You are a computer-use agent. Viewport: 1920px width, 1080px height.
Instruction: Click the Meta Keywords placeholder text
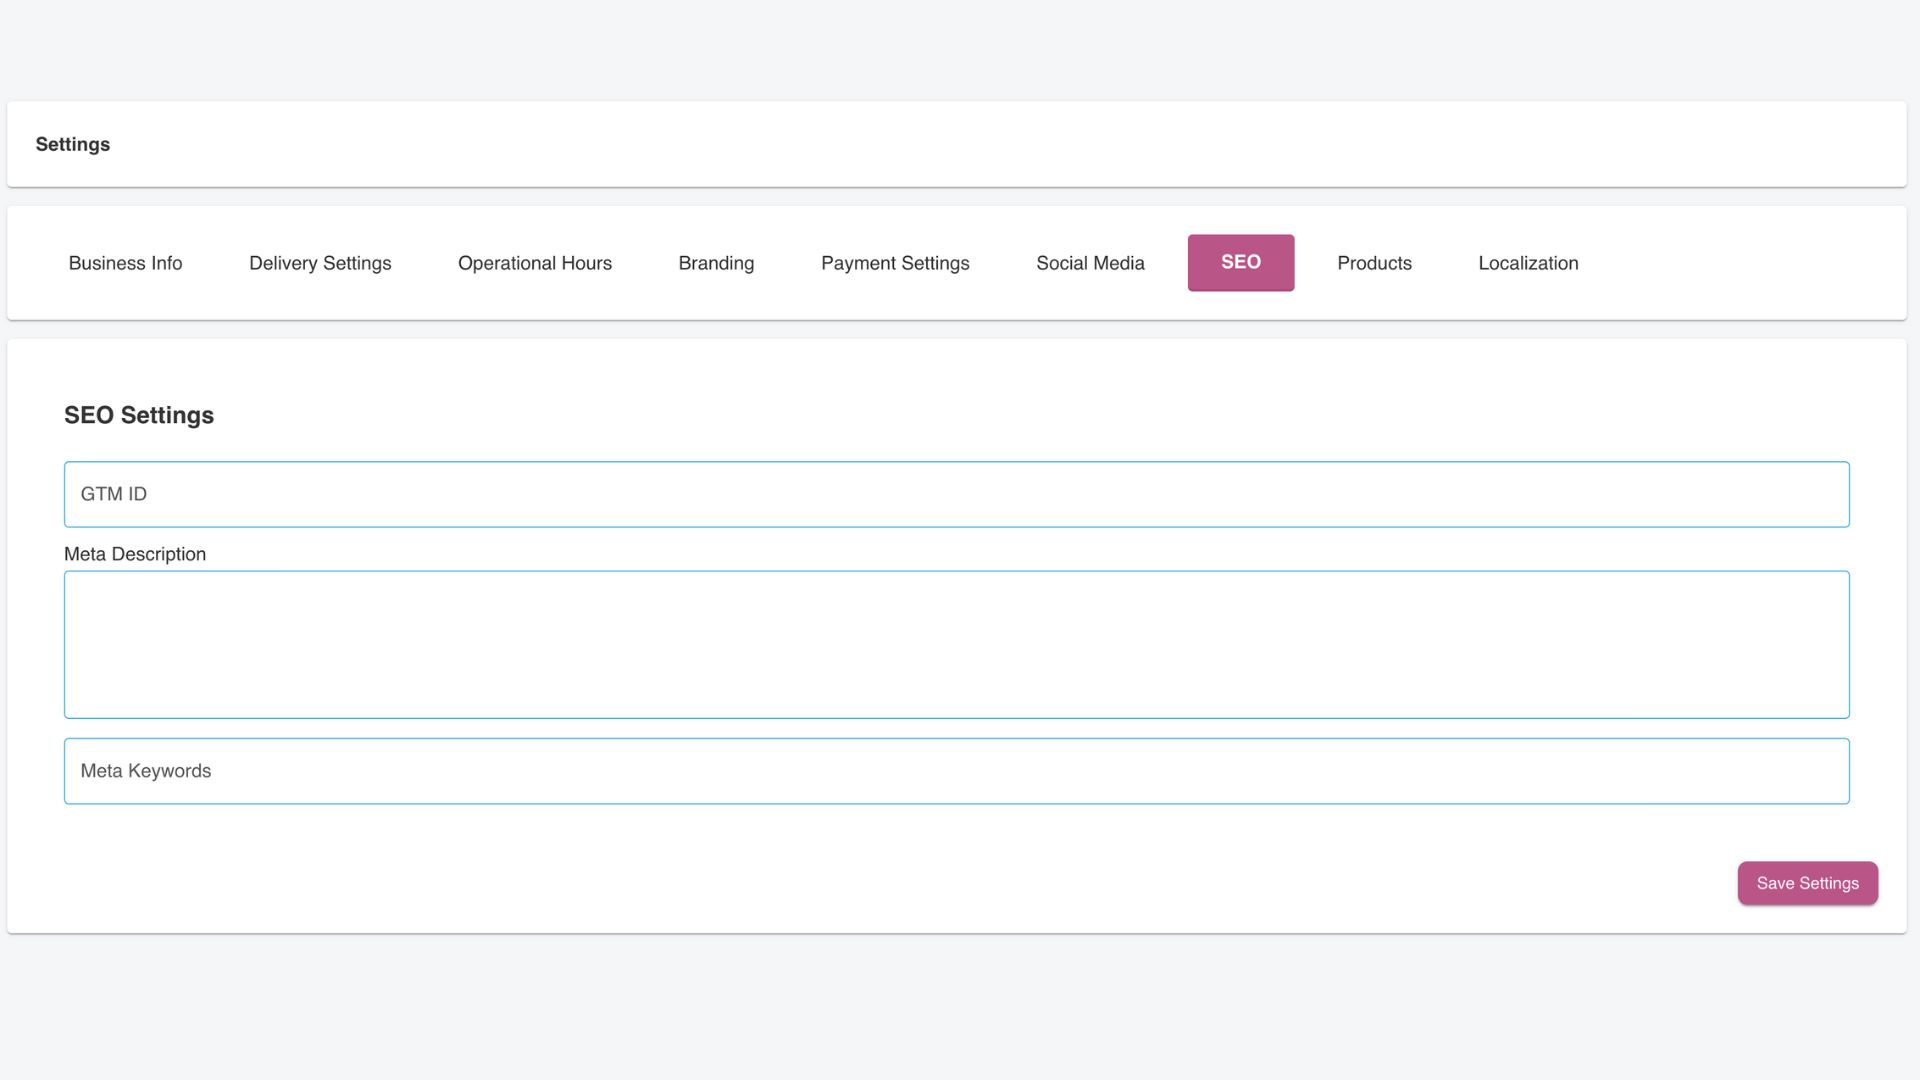(146, 771)
